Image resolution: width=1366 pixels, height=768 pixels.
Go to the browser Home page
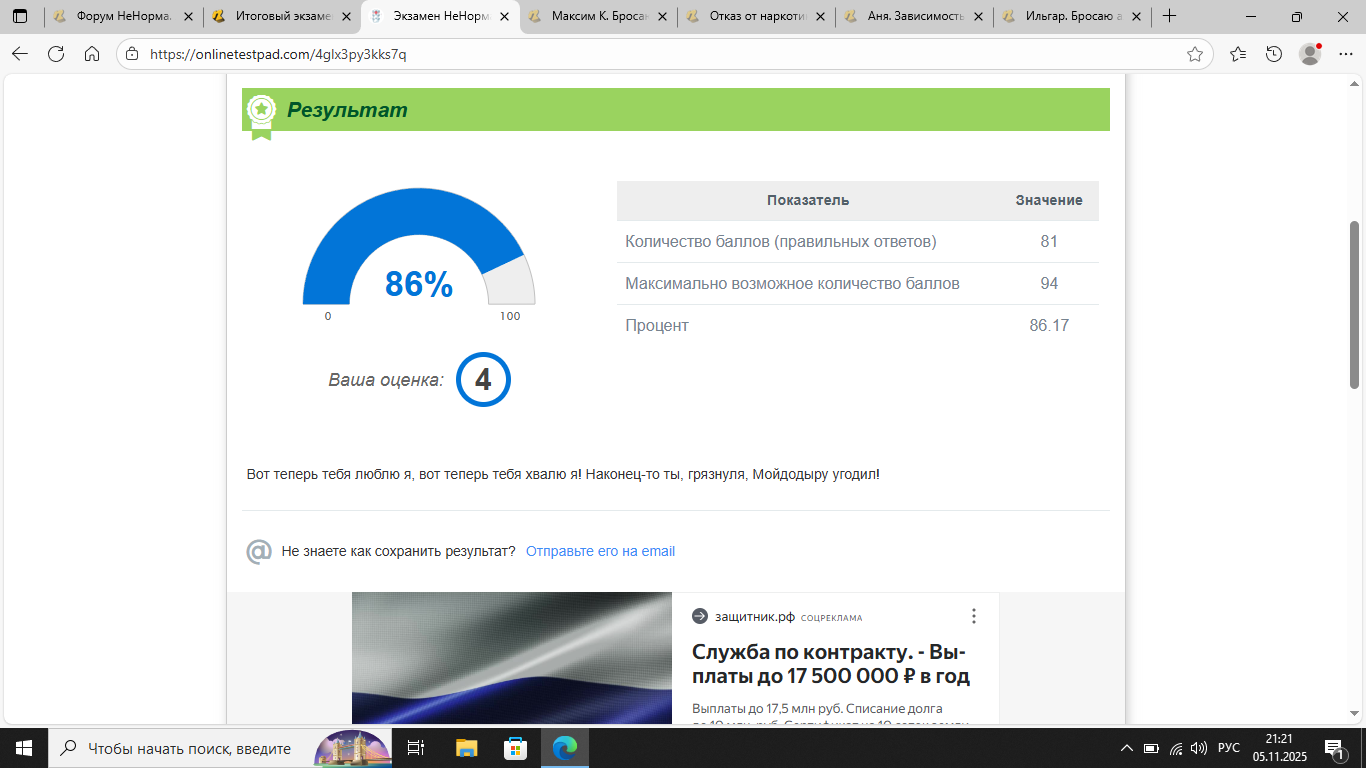[x=92, y=54]
